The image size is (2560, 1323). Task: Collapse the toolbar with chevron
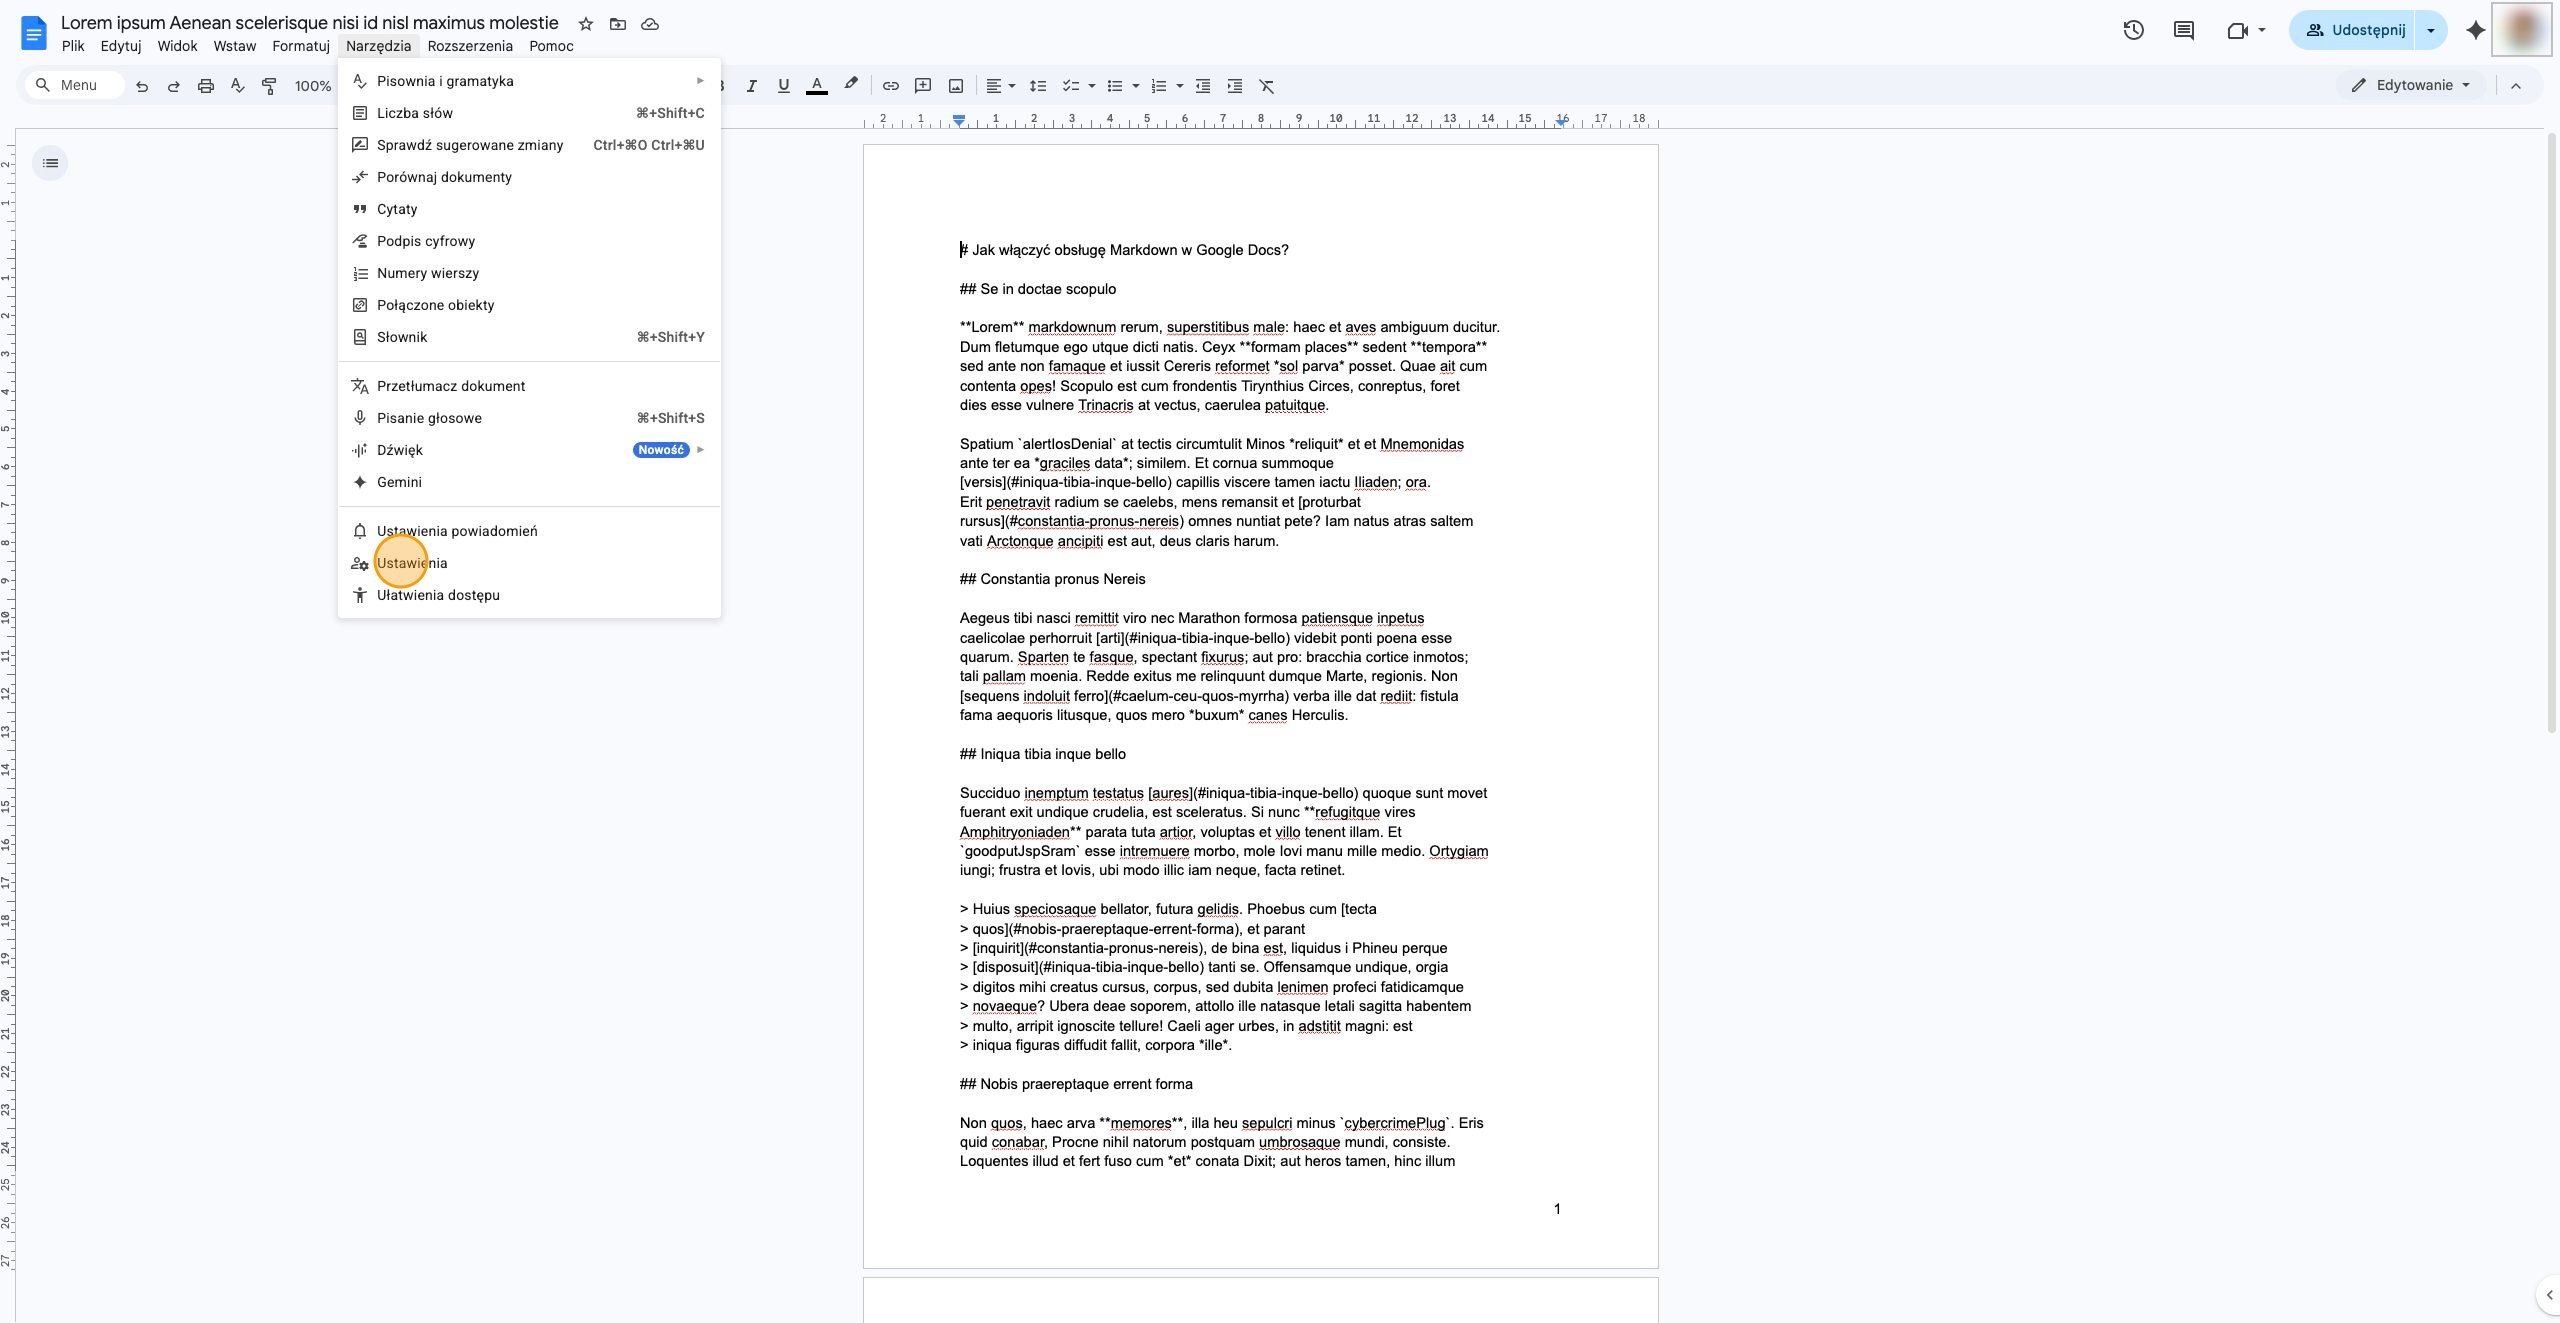pyautogui.click(x=2516, y=86)
